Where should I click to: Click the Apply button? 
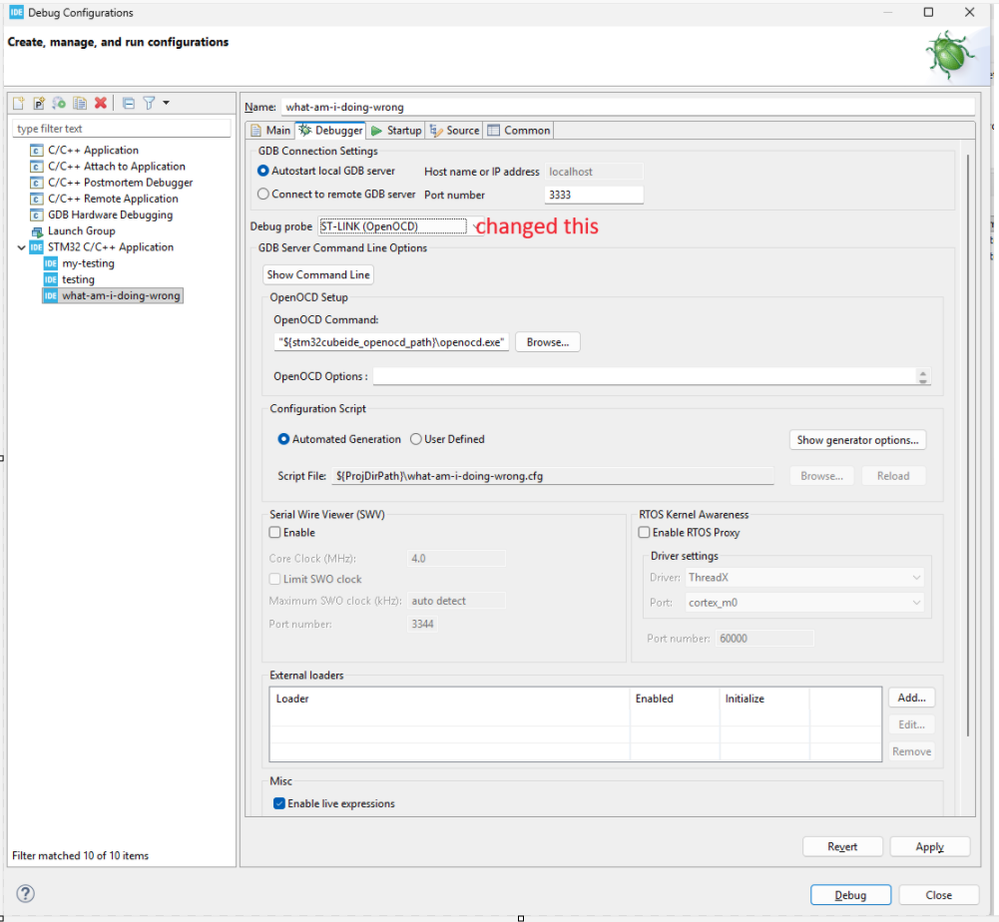coord(930,846)
